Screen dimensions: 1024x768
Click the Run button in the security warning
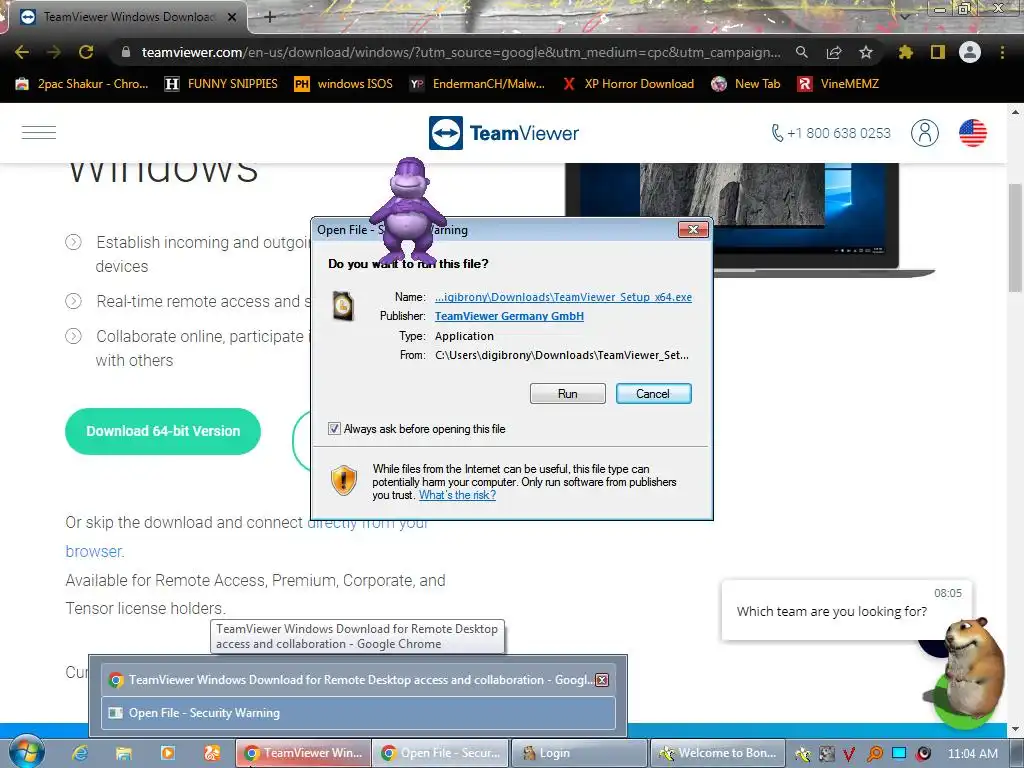(x=568, y=394)
